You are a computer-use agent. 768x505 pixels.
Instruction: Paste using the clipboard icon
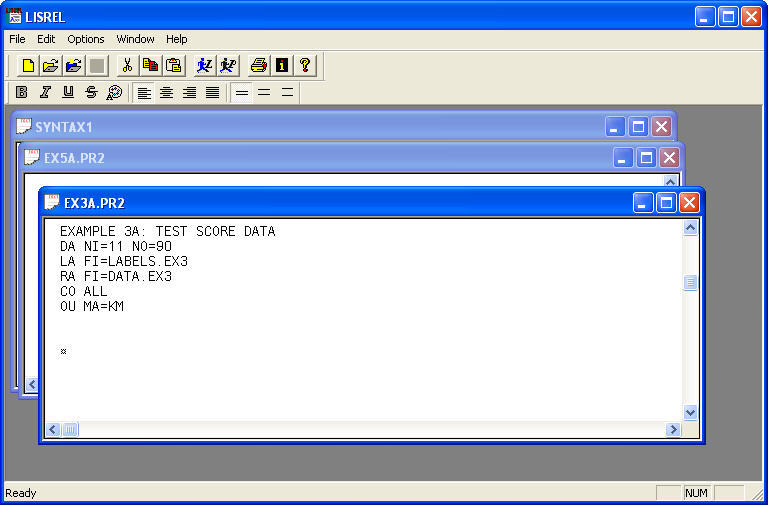[x=173, y=65]
